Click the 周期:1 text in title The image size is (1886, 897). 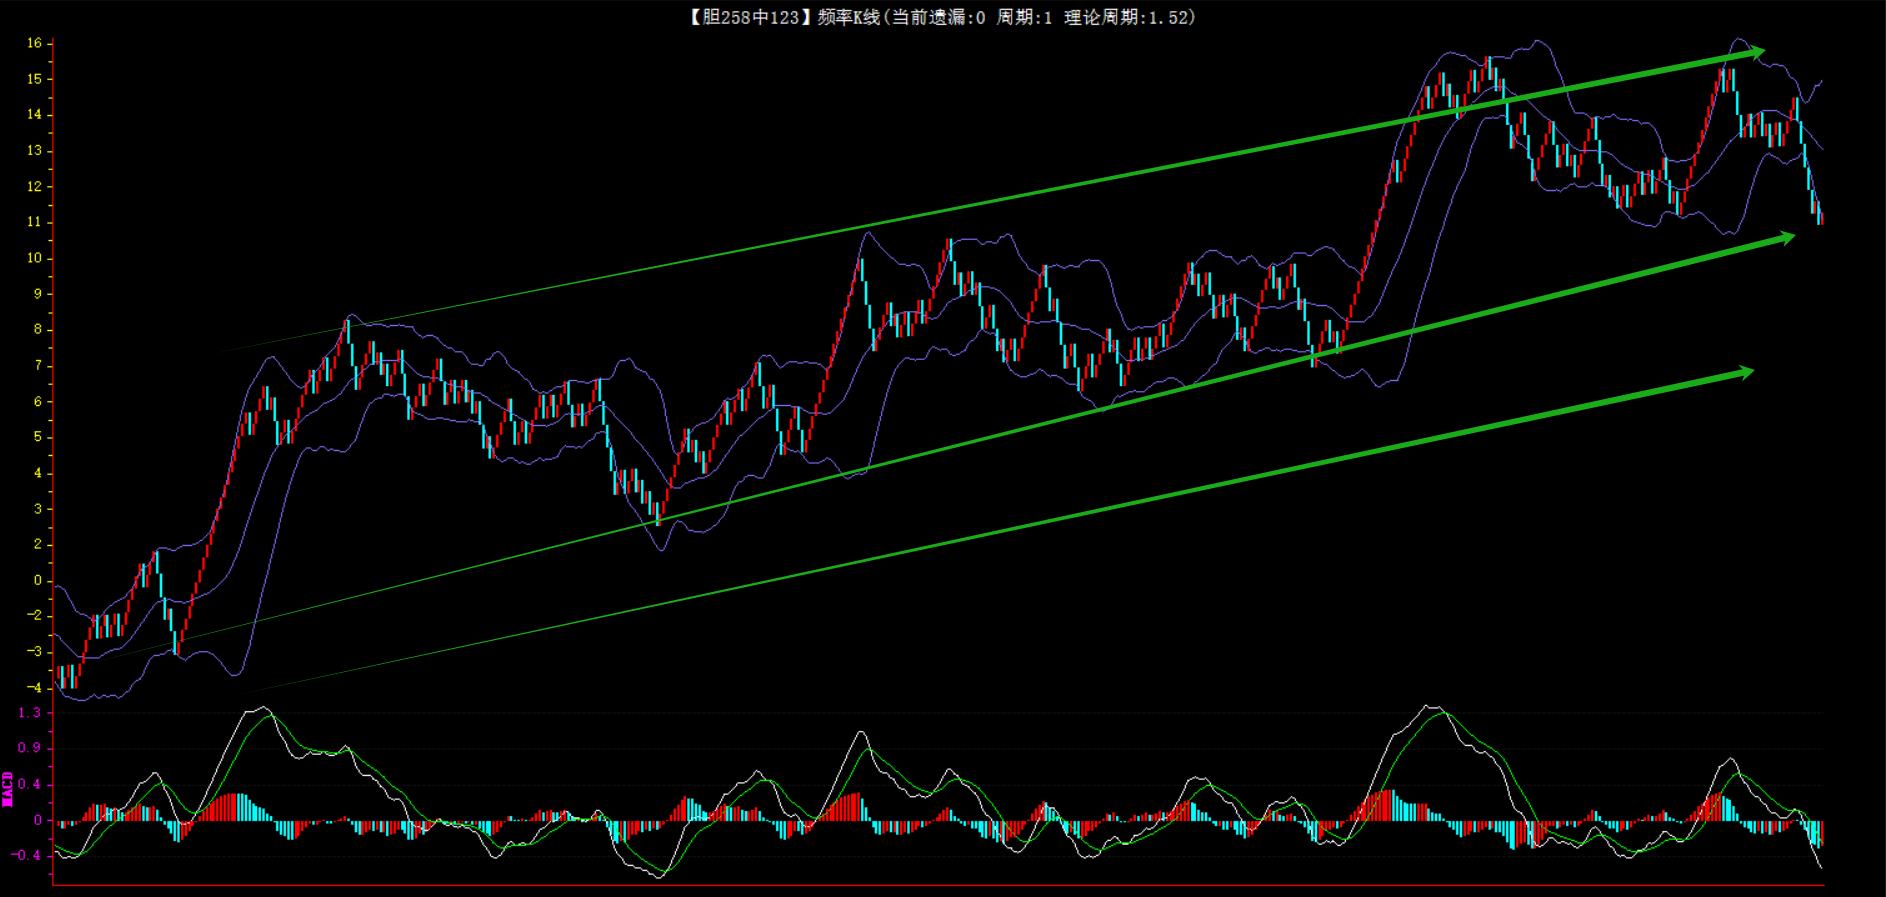pyautogui.click(x=1024, y=17)
